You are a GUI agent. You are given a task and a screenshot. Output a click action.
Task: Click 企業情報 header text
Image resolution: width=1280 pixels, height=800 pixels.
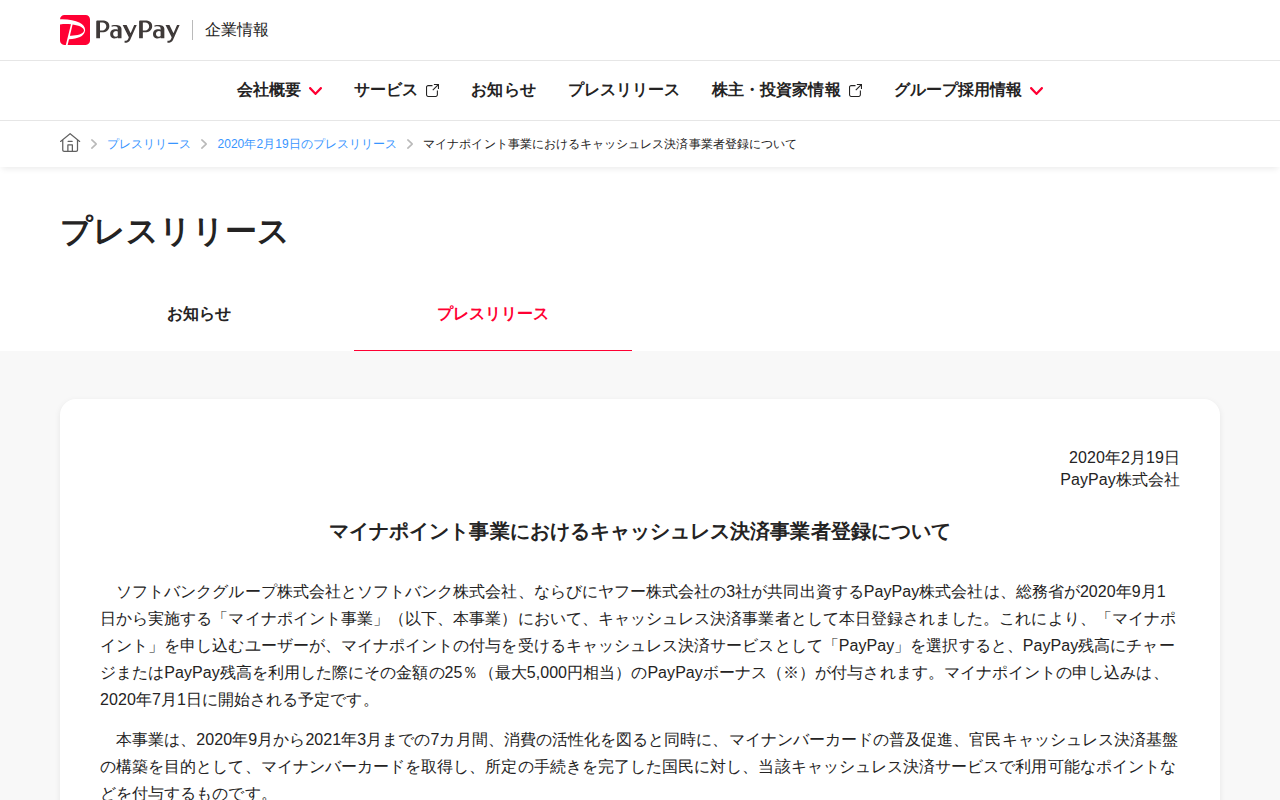[237, 30]
